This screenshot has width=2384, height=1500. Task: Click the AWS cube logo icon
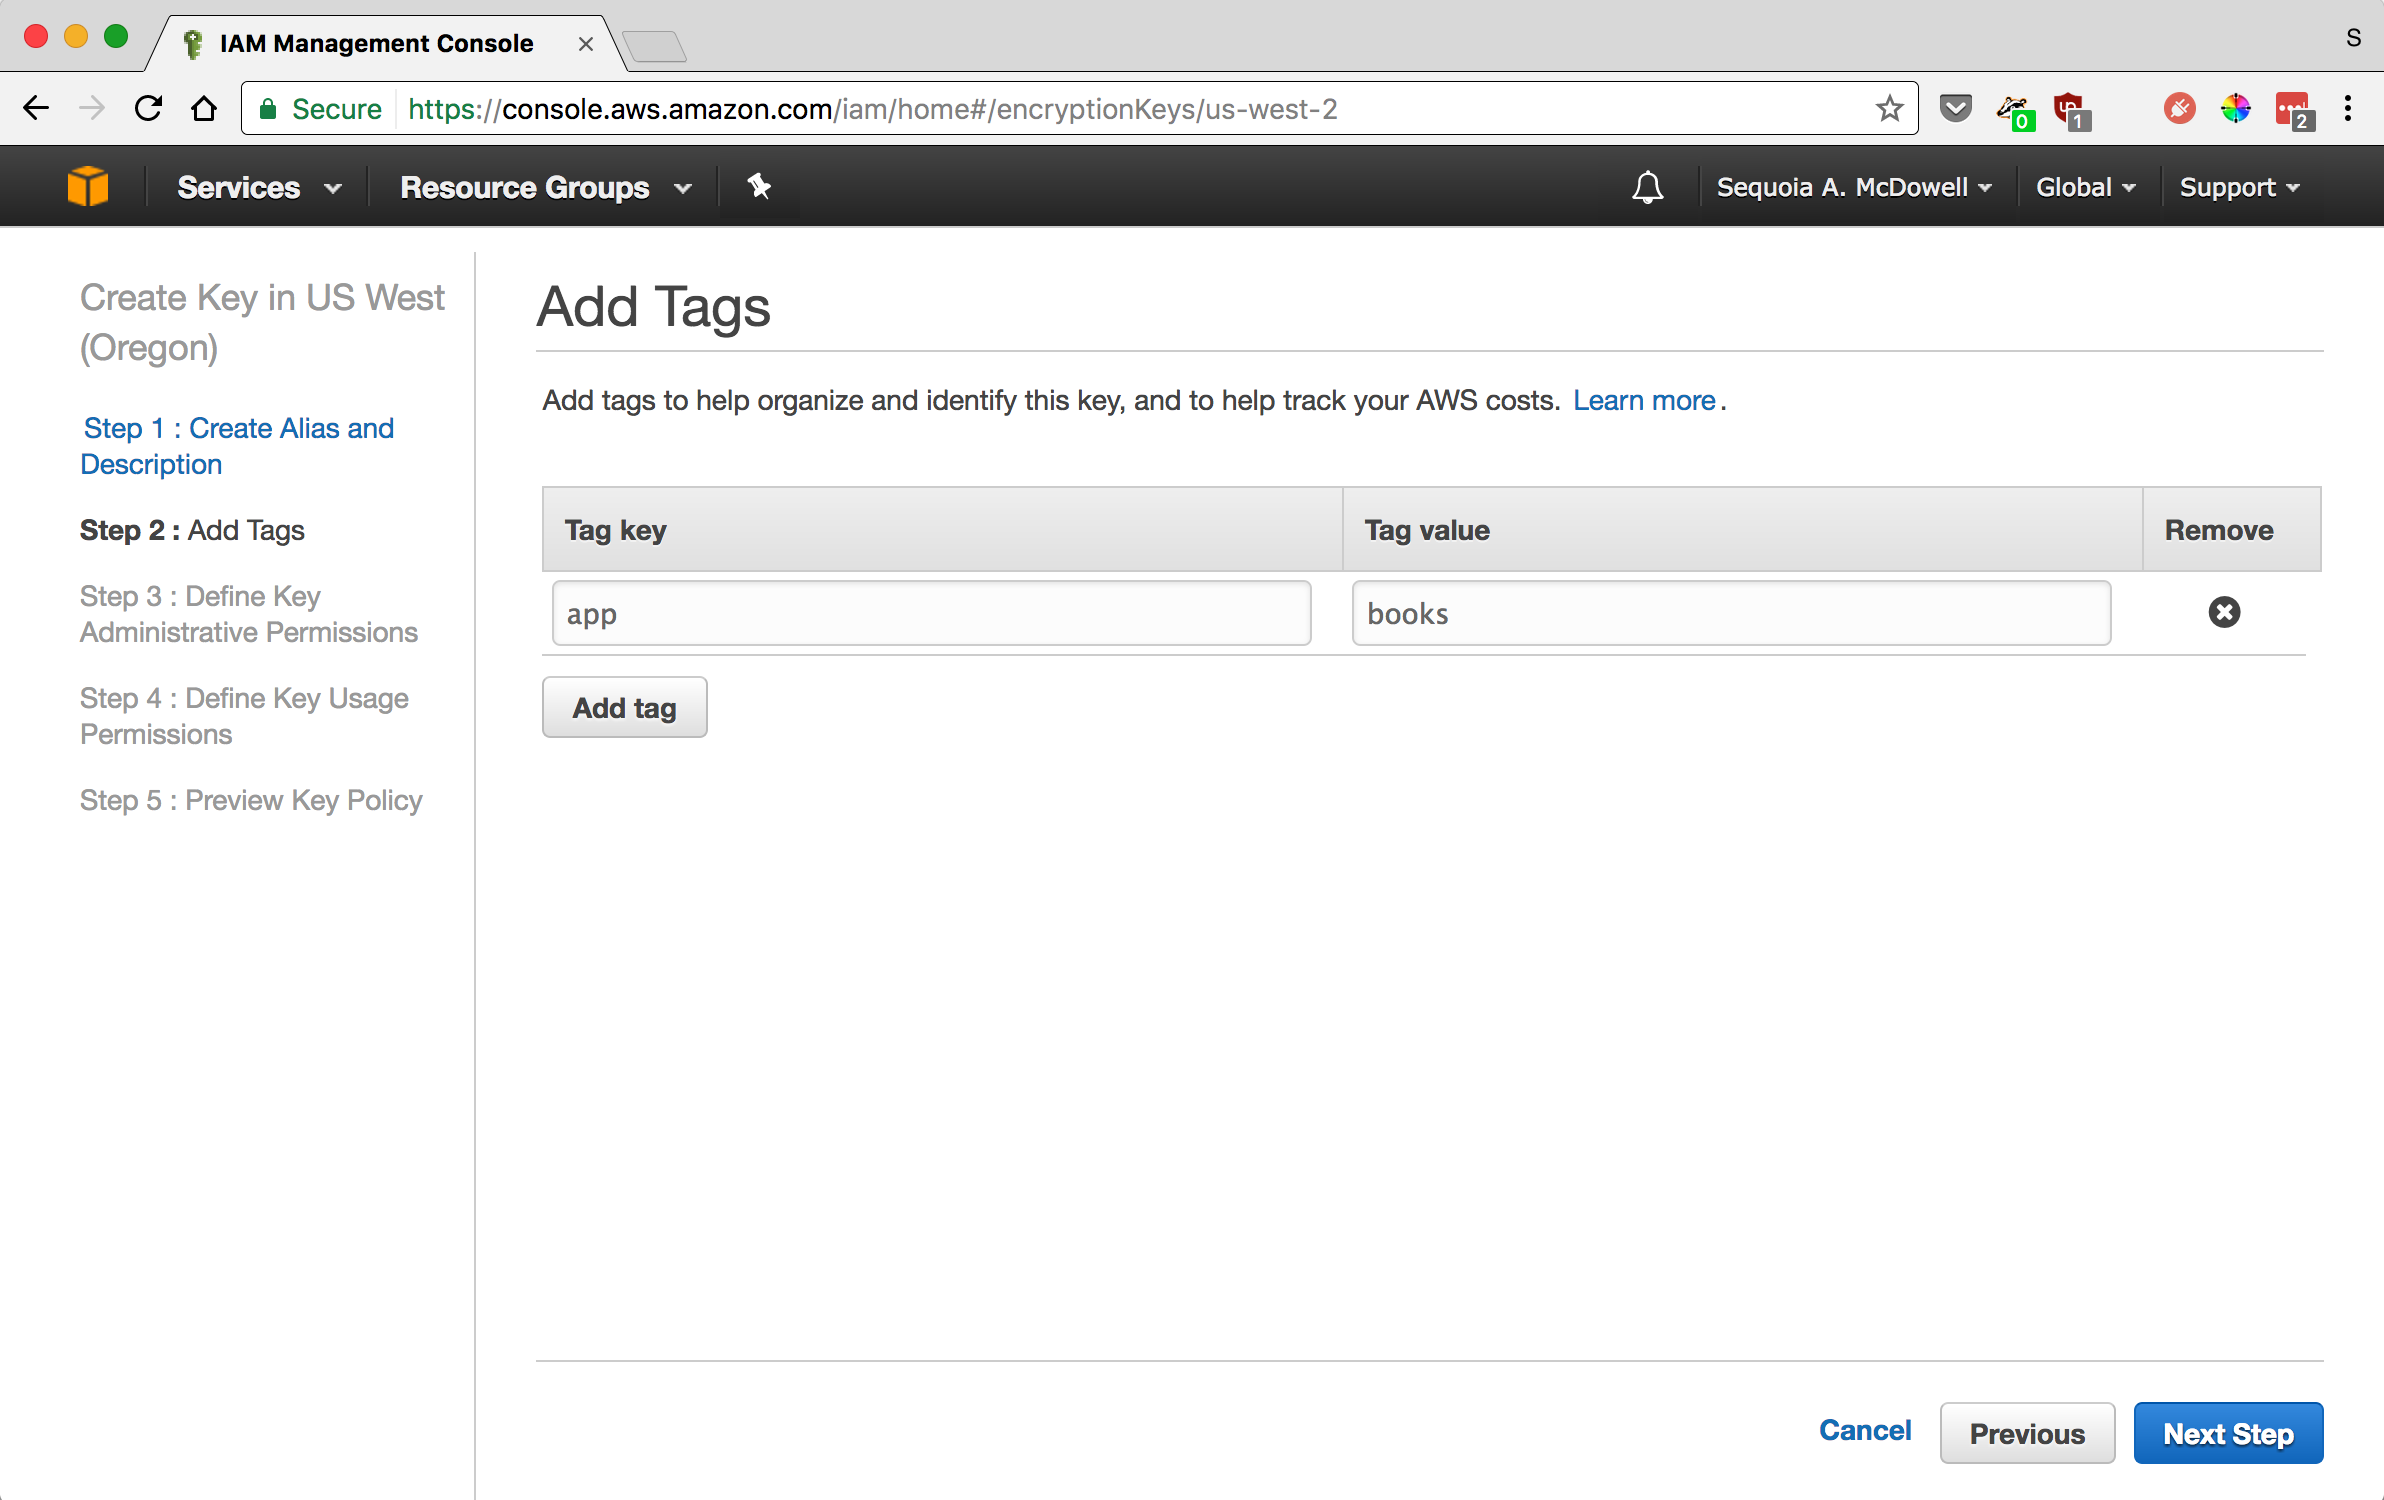click(x=88, y=187)
